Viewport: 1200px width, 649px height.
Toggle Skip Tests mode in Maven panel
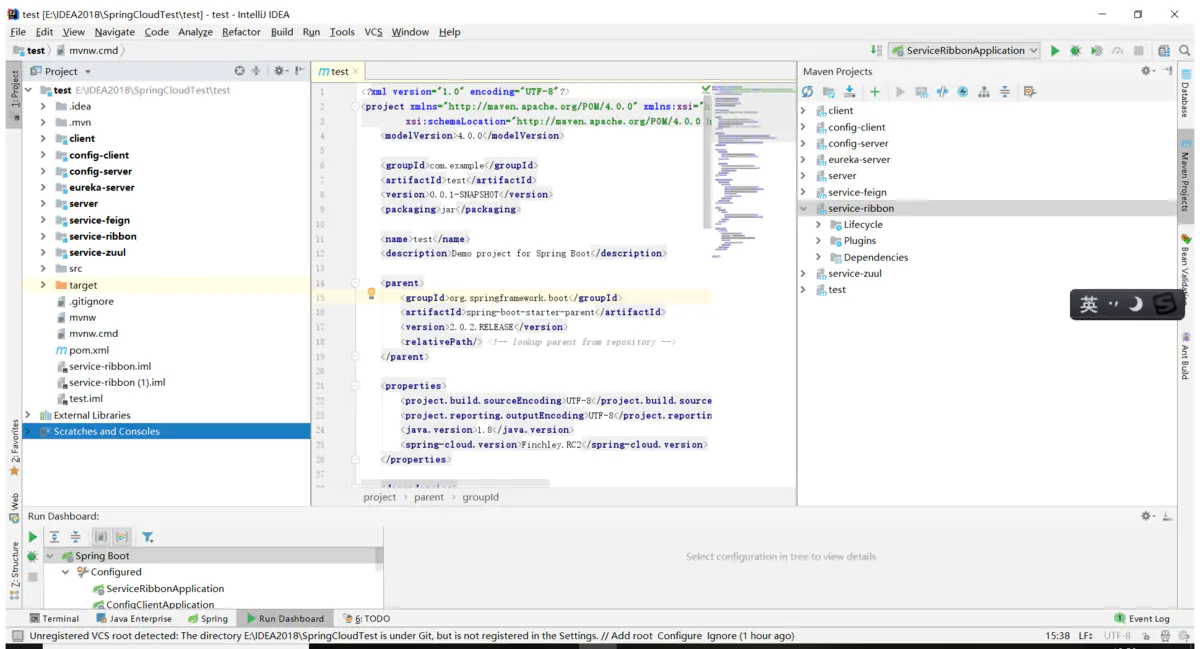pos(963,92)
